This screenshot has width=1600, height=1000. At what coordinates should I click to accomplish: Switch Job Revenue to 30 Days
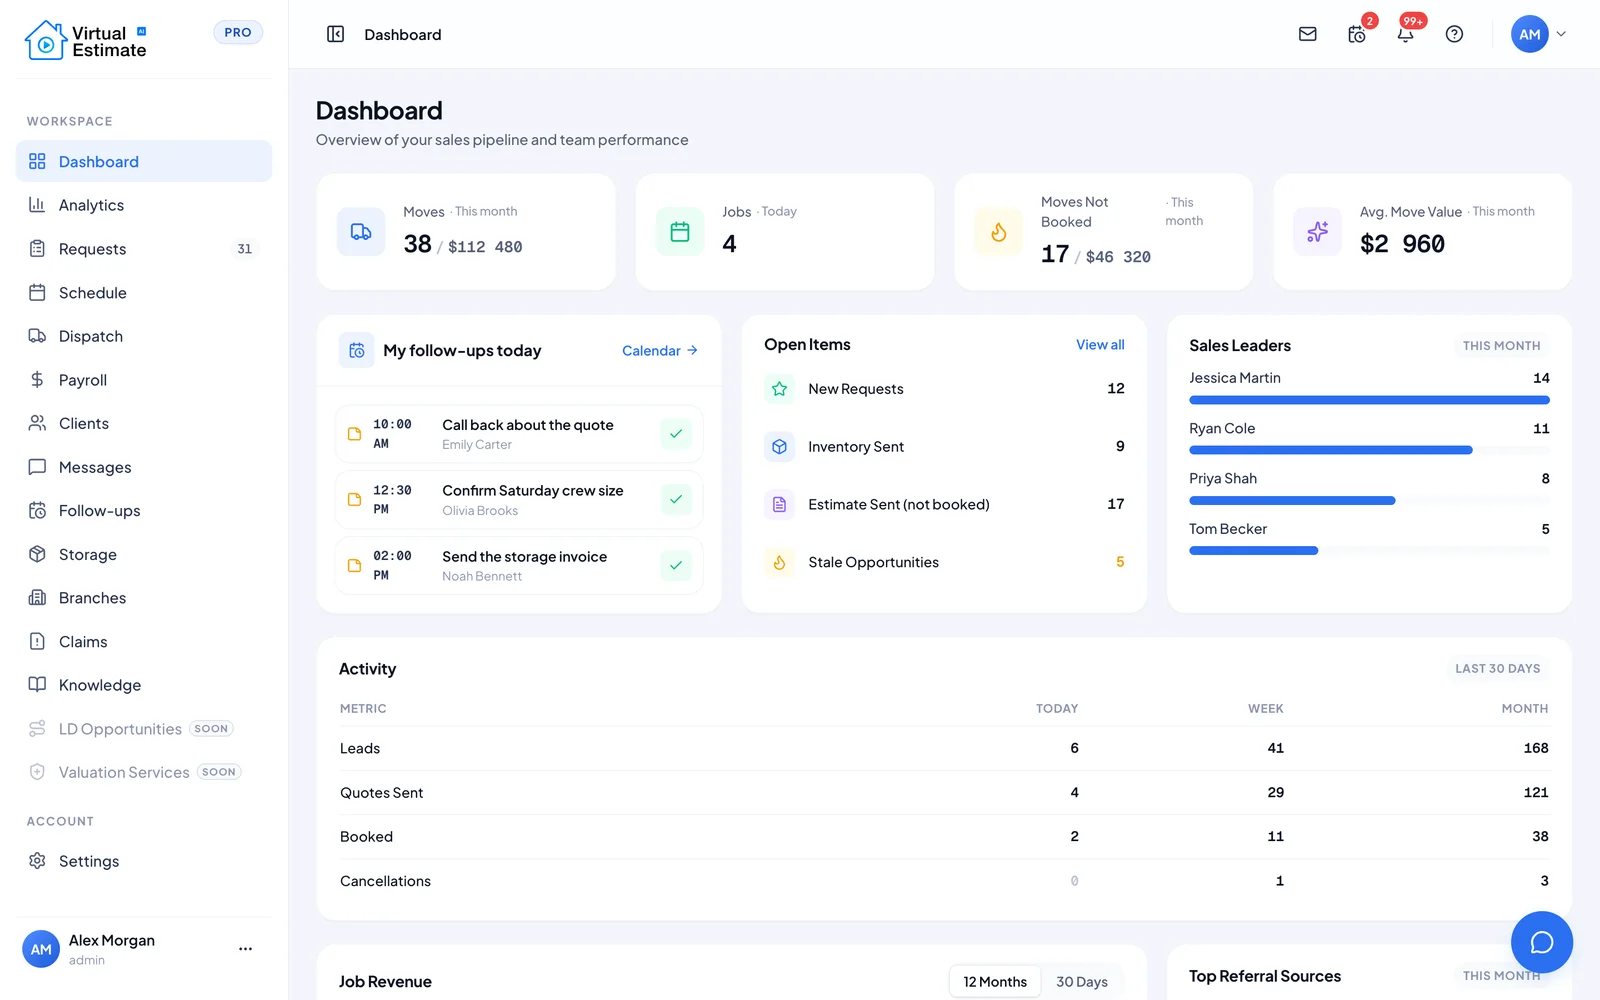1082,982
